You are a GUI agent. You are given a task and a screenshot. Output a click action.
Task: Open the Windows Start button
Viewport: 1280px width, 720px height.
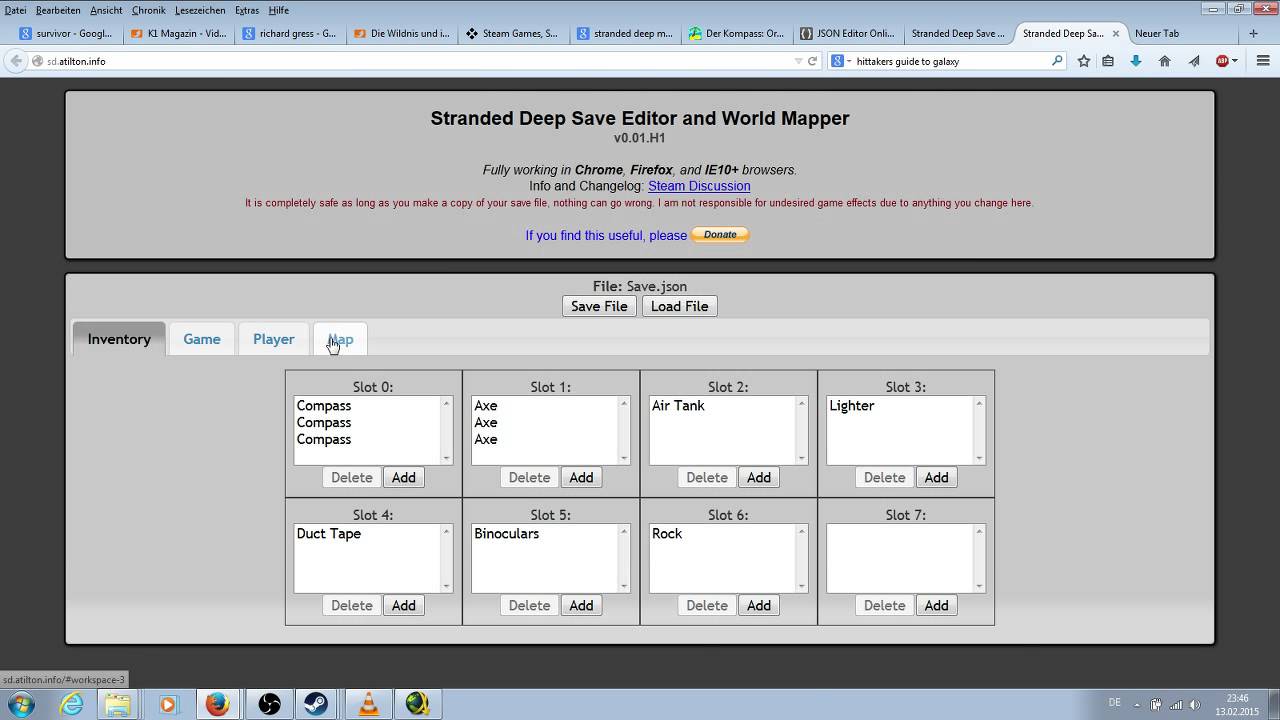pyautogui.click(x=21, y=704)
